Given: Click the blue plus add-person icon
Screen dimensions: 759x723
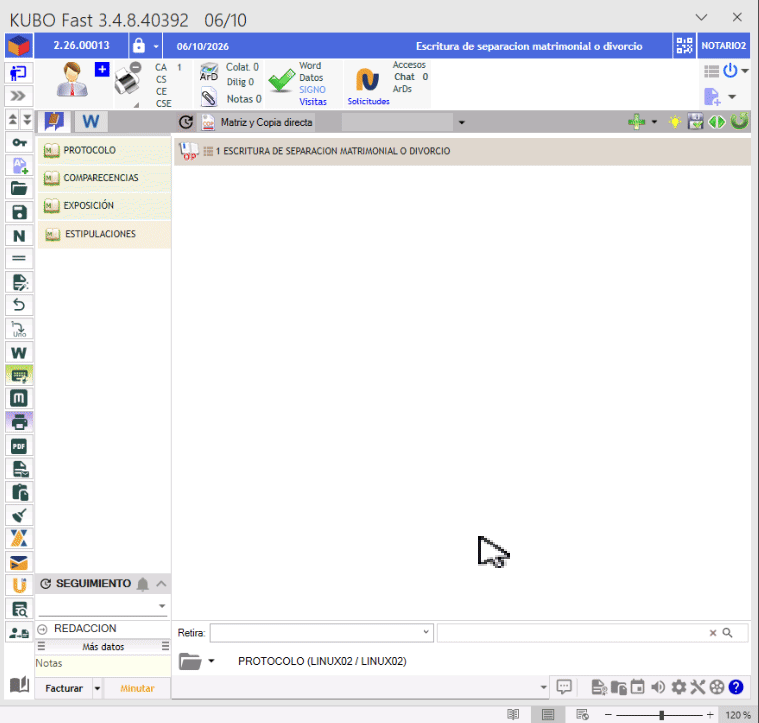Looking at the screenshot, I should coord(102,69).
